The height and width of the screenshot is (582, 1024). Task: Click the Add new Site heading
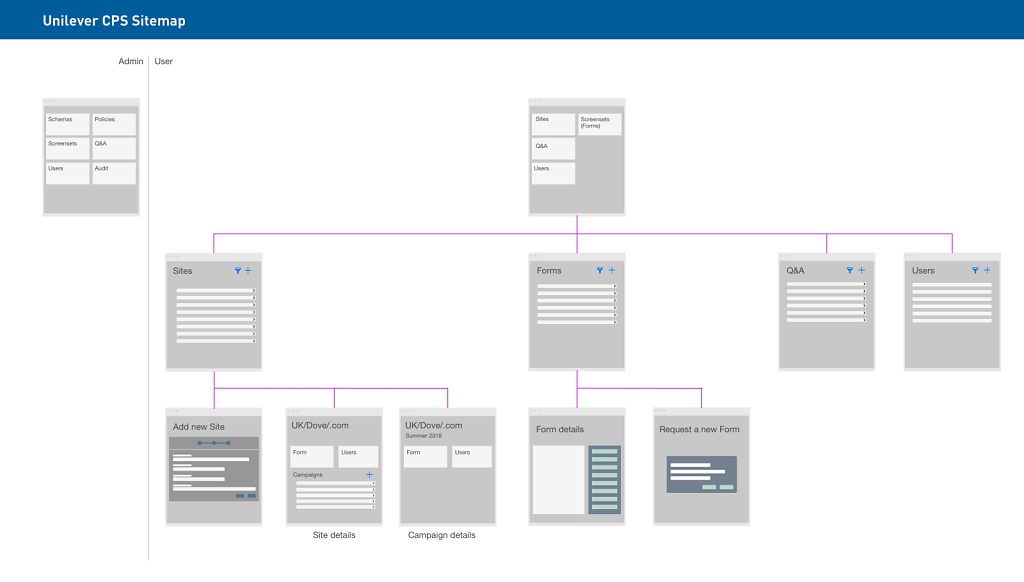[x=199, y=427]
